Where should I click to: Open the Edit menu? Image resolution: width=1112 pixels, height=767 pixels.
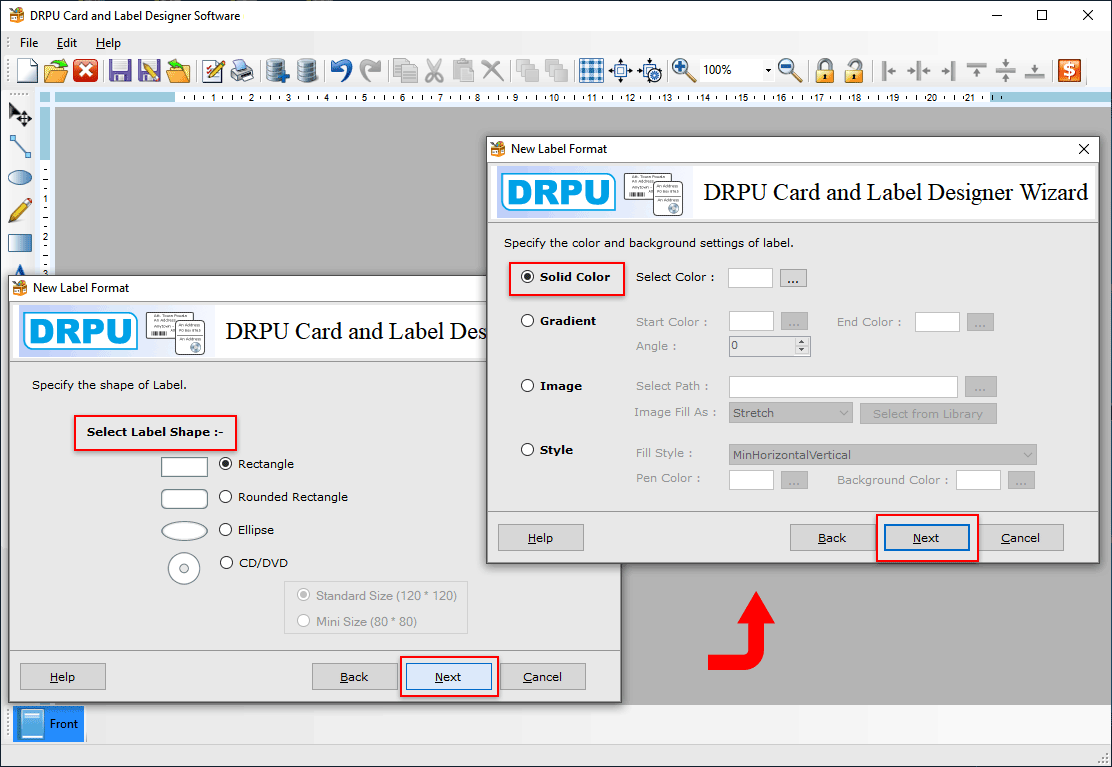tap(67, 43)
